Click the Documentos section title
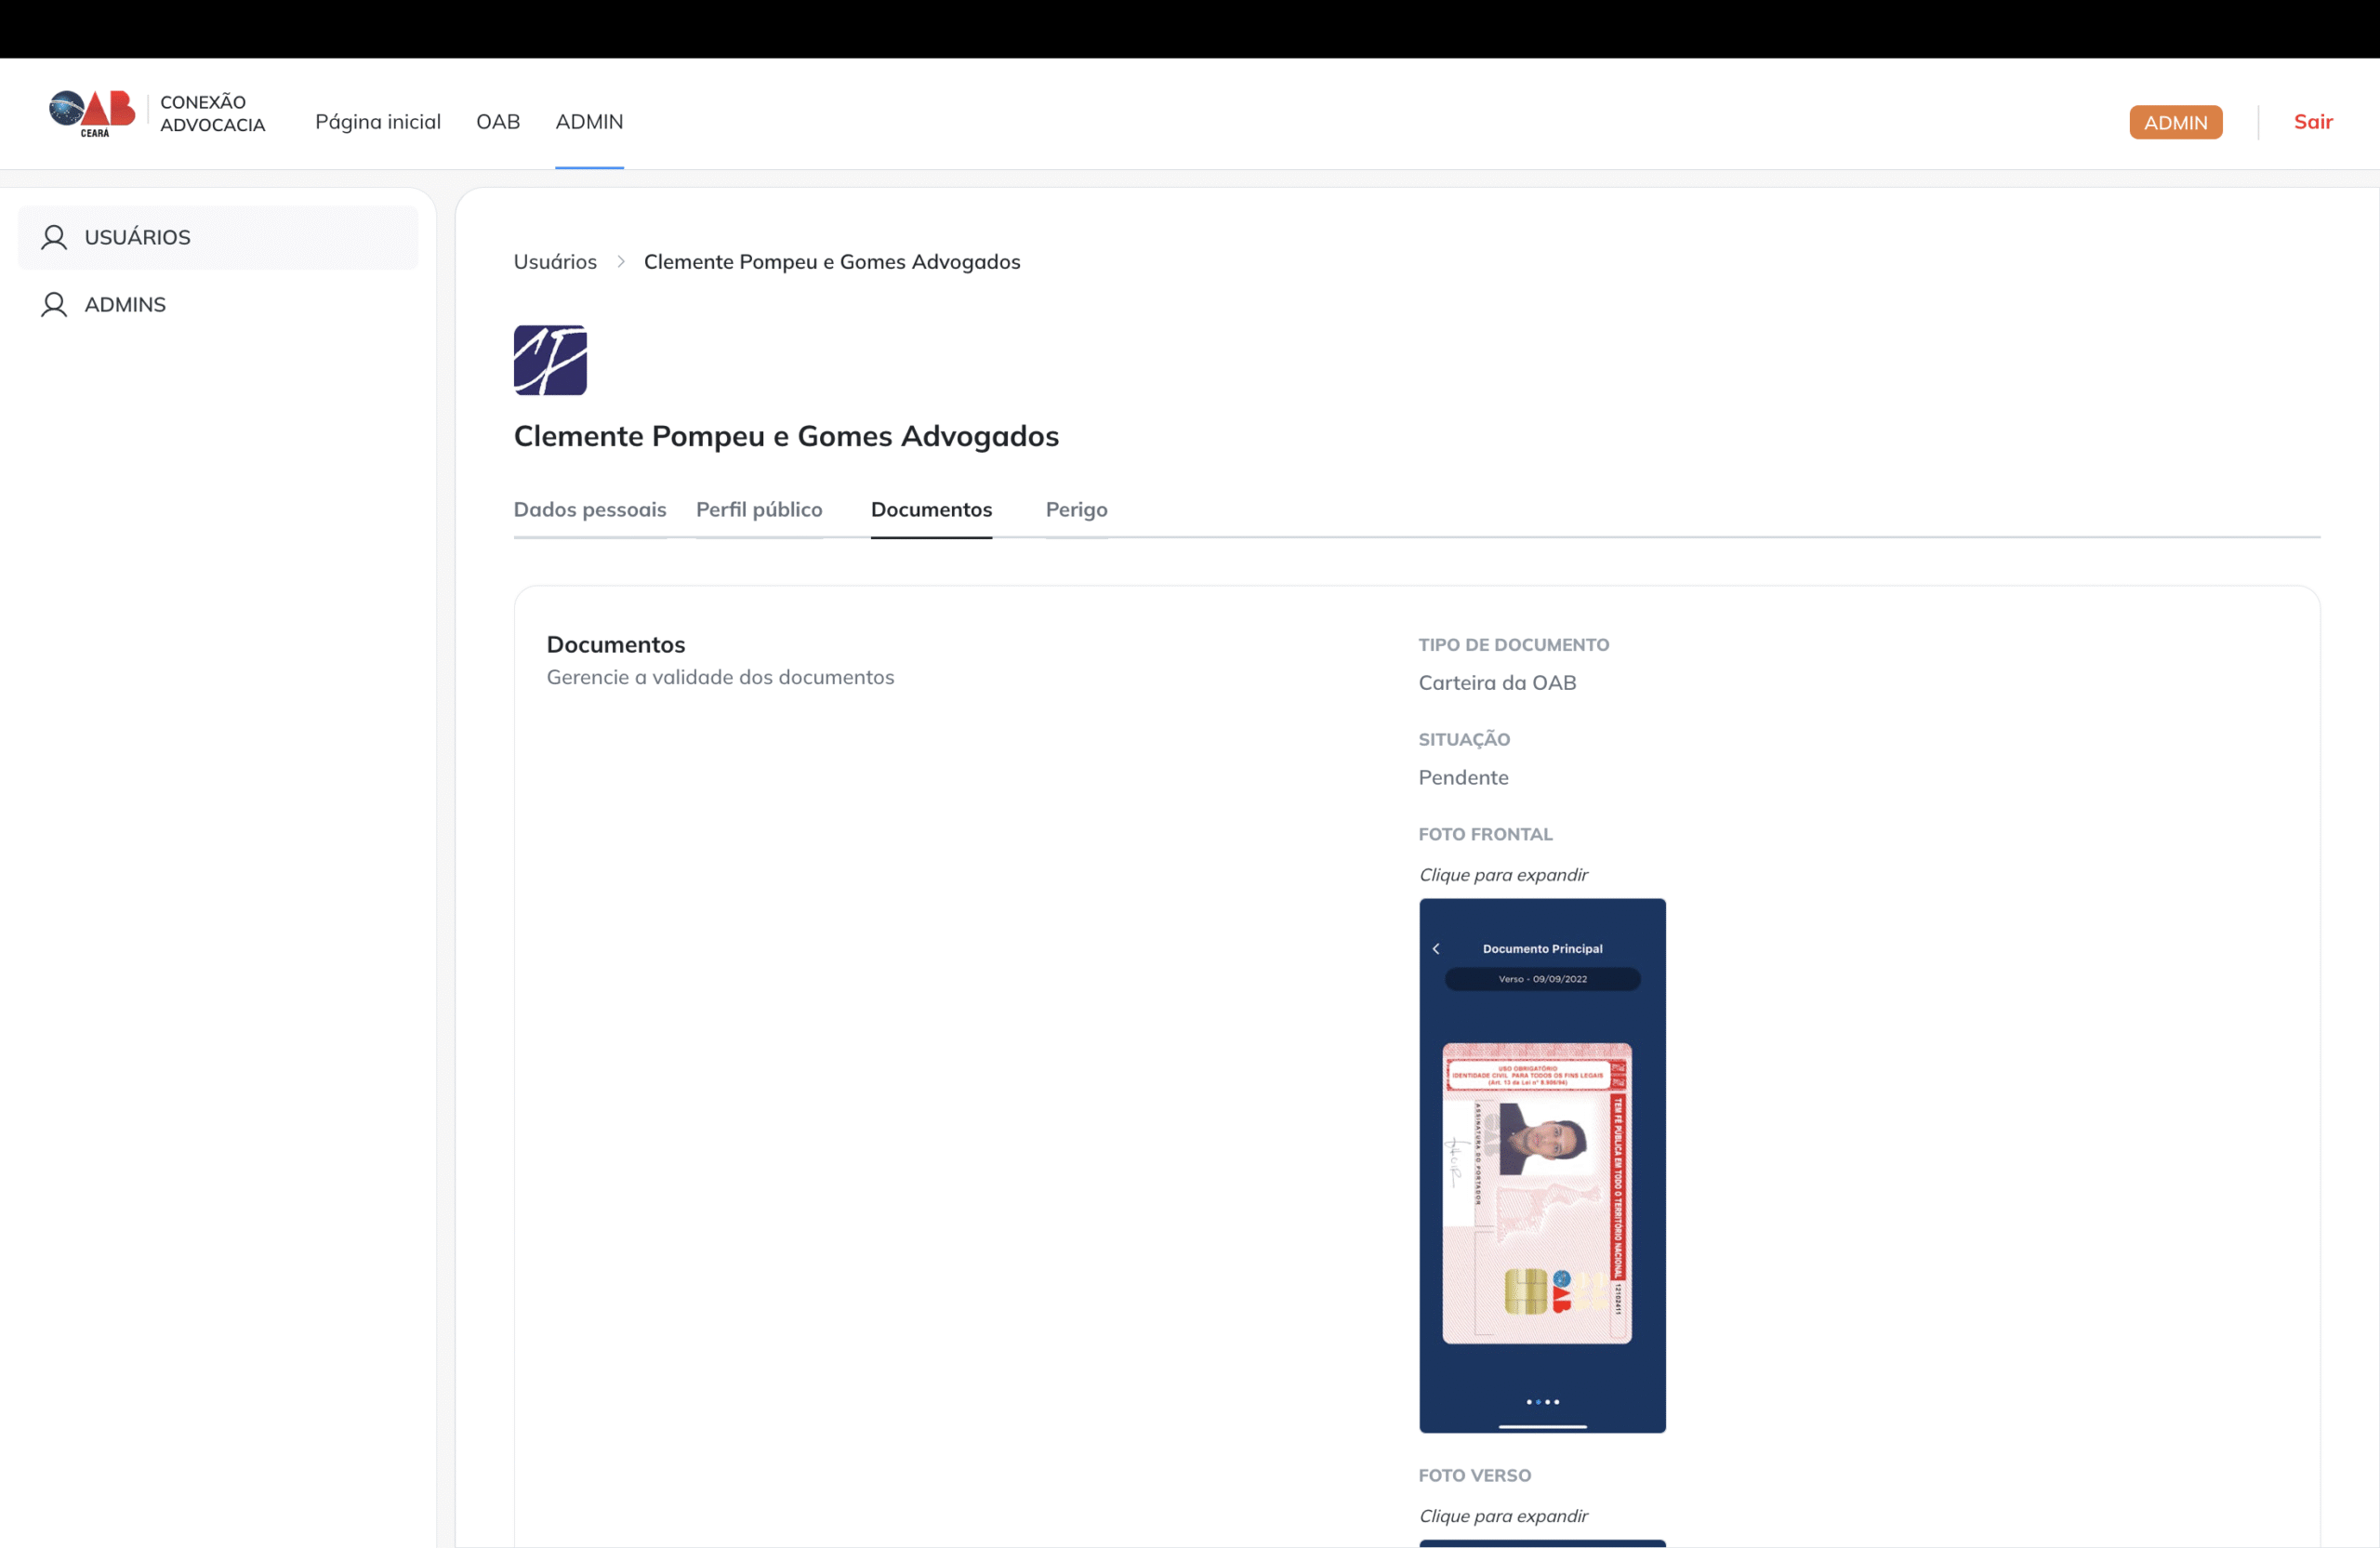The width and height of the screenshot is (2380, 1548). 616,644
